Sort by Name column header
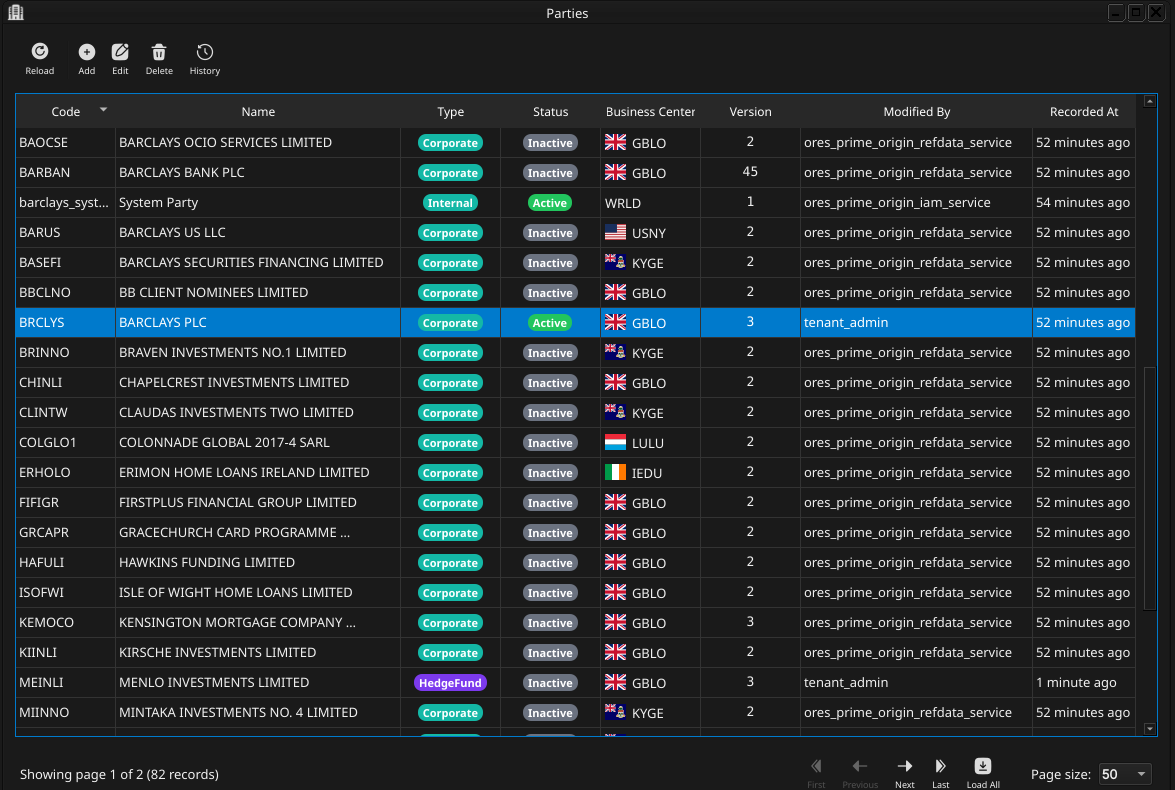The image size is (1175, 790). tap(258, 112)
